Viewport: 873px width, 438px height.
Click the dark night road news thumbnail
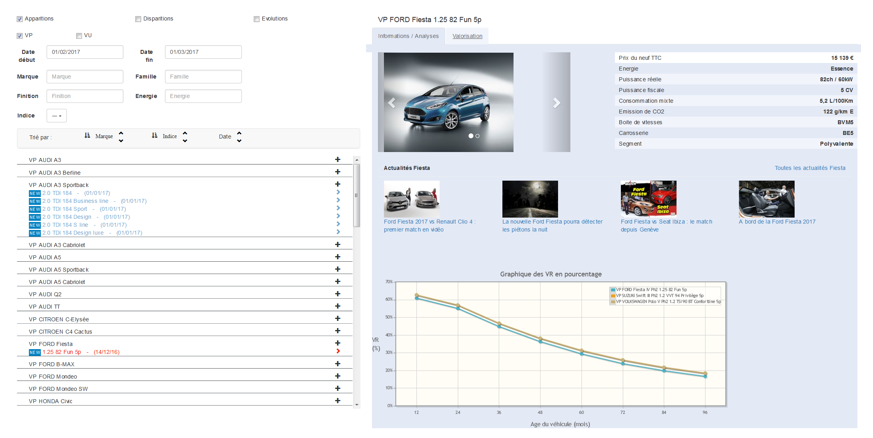point(530,199)
